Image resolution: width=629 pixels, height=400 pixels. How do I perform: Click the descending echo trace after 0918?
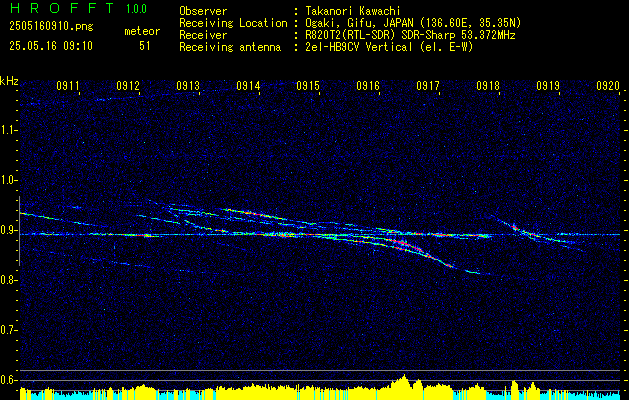(538, 233)
